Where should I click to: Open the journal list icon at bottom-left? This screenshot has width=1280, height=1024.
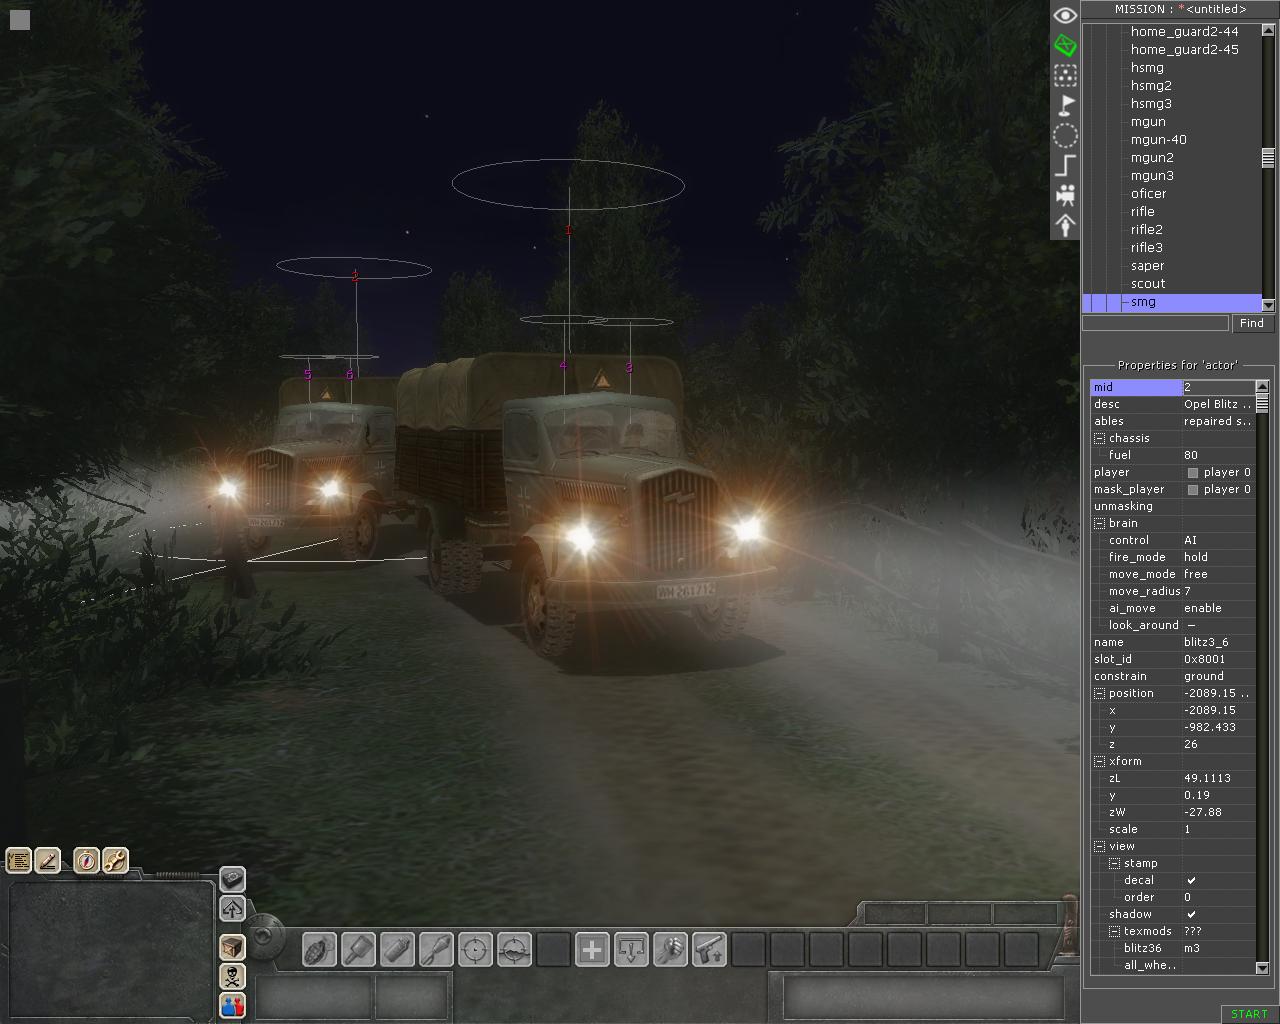[x=19, y=860]
